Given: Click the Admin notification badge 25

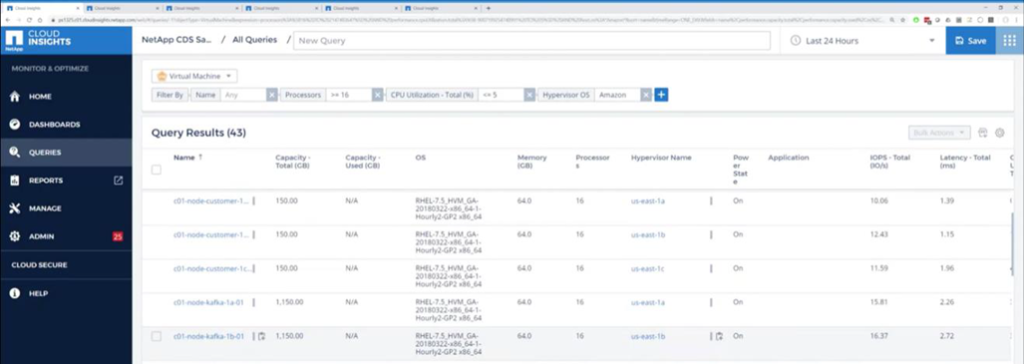Looking at the screenshot, I should point(118,237).
